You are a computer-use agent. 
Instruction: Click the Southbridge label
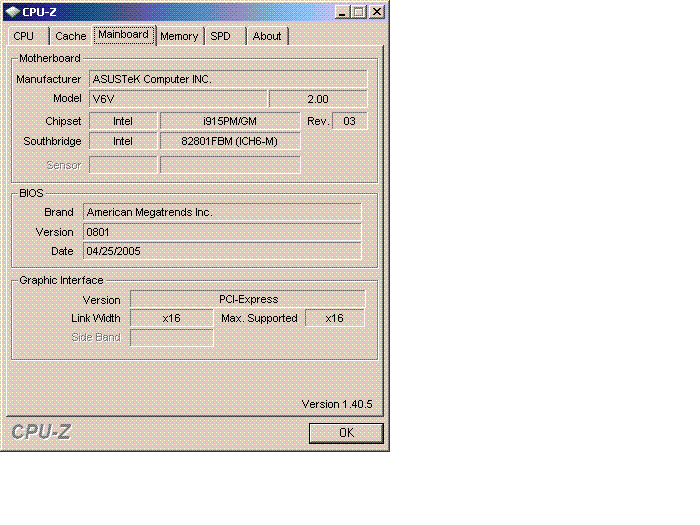(x=52, y=141)
